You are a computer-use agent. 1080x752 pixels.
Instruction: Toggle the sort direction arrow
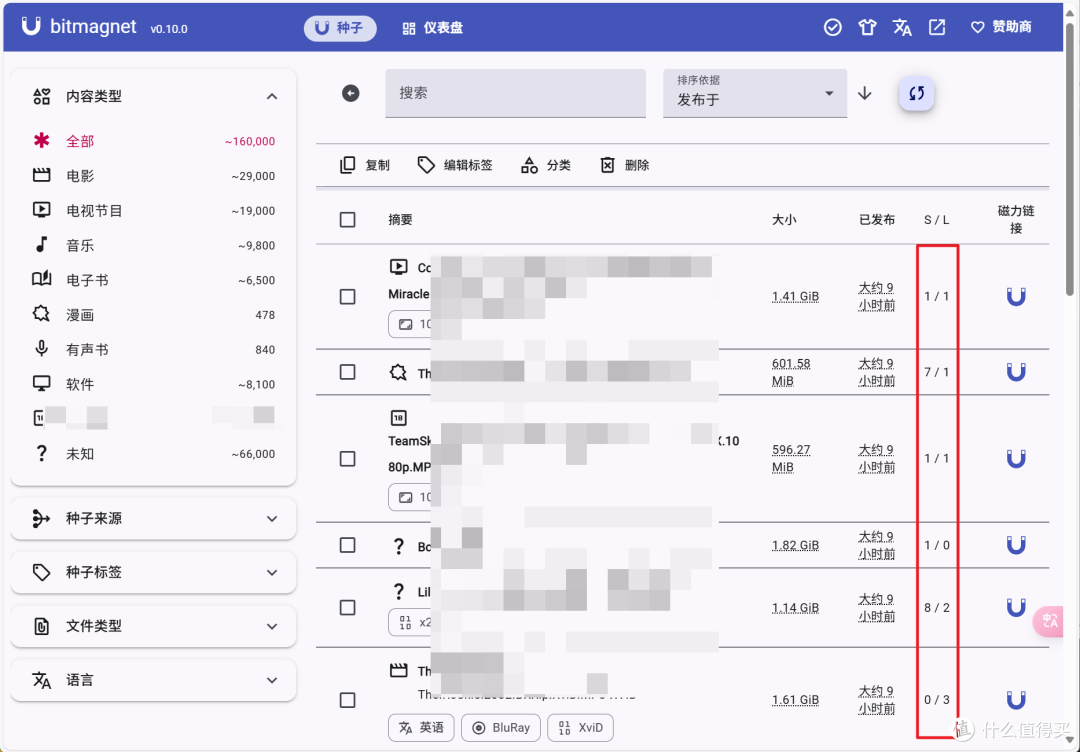click(864, 93)
